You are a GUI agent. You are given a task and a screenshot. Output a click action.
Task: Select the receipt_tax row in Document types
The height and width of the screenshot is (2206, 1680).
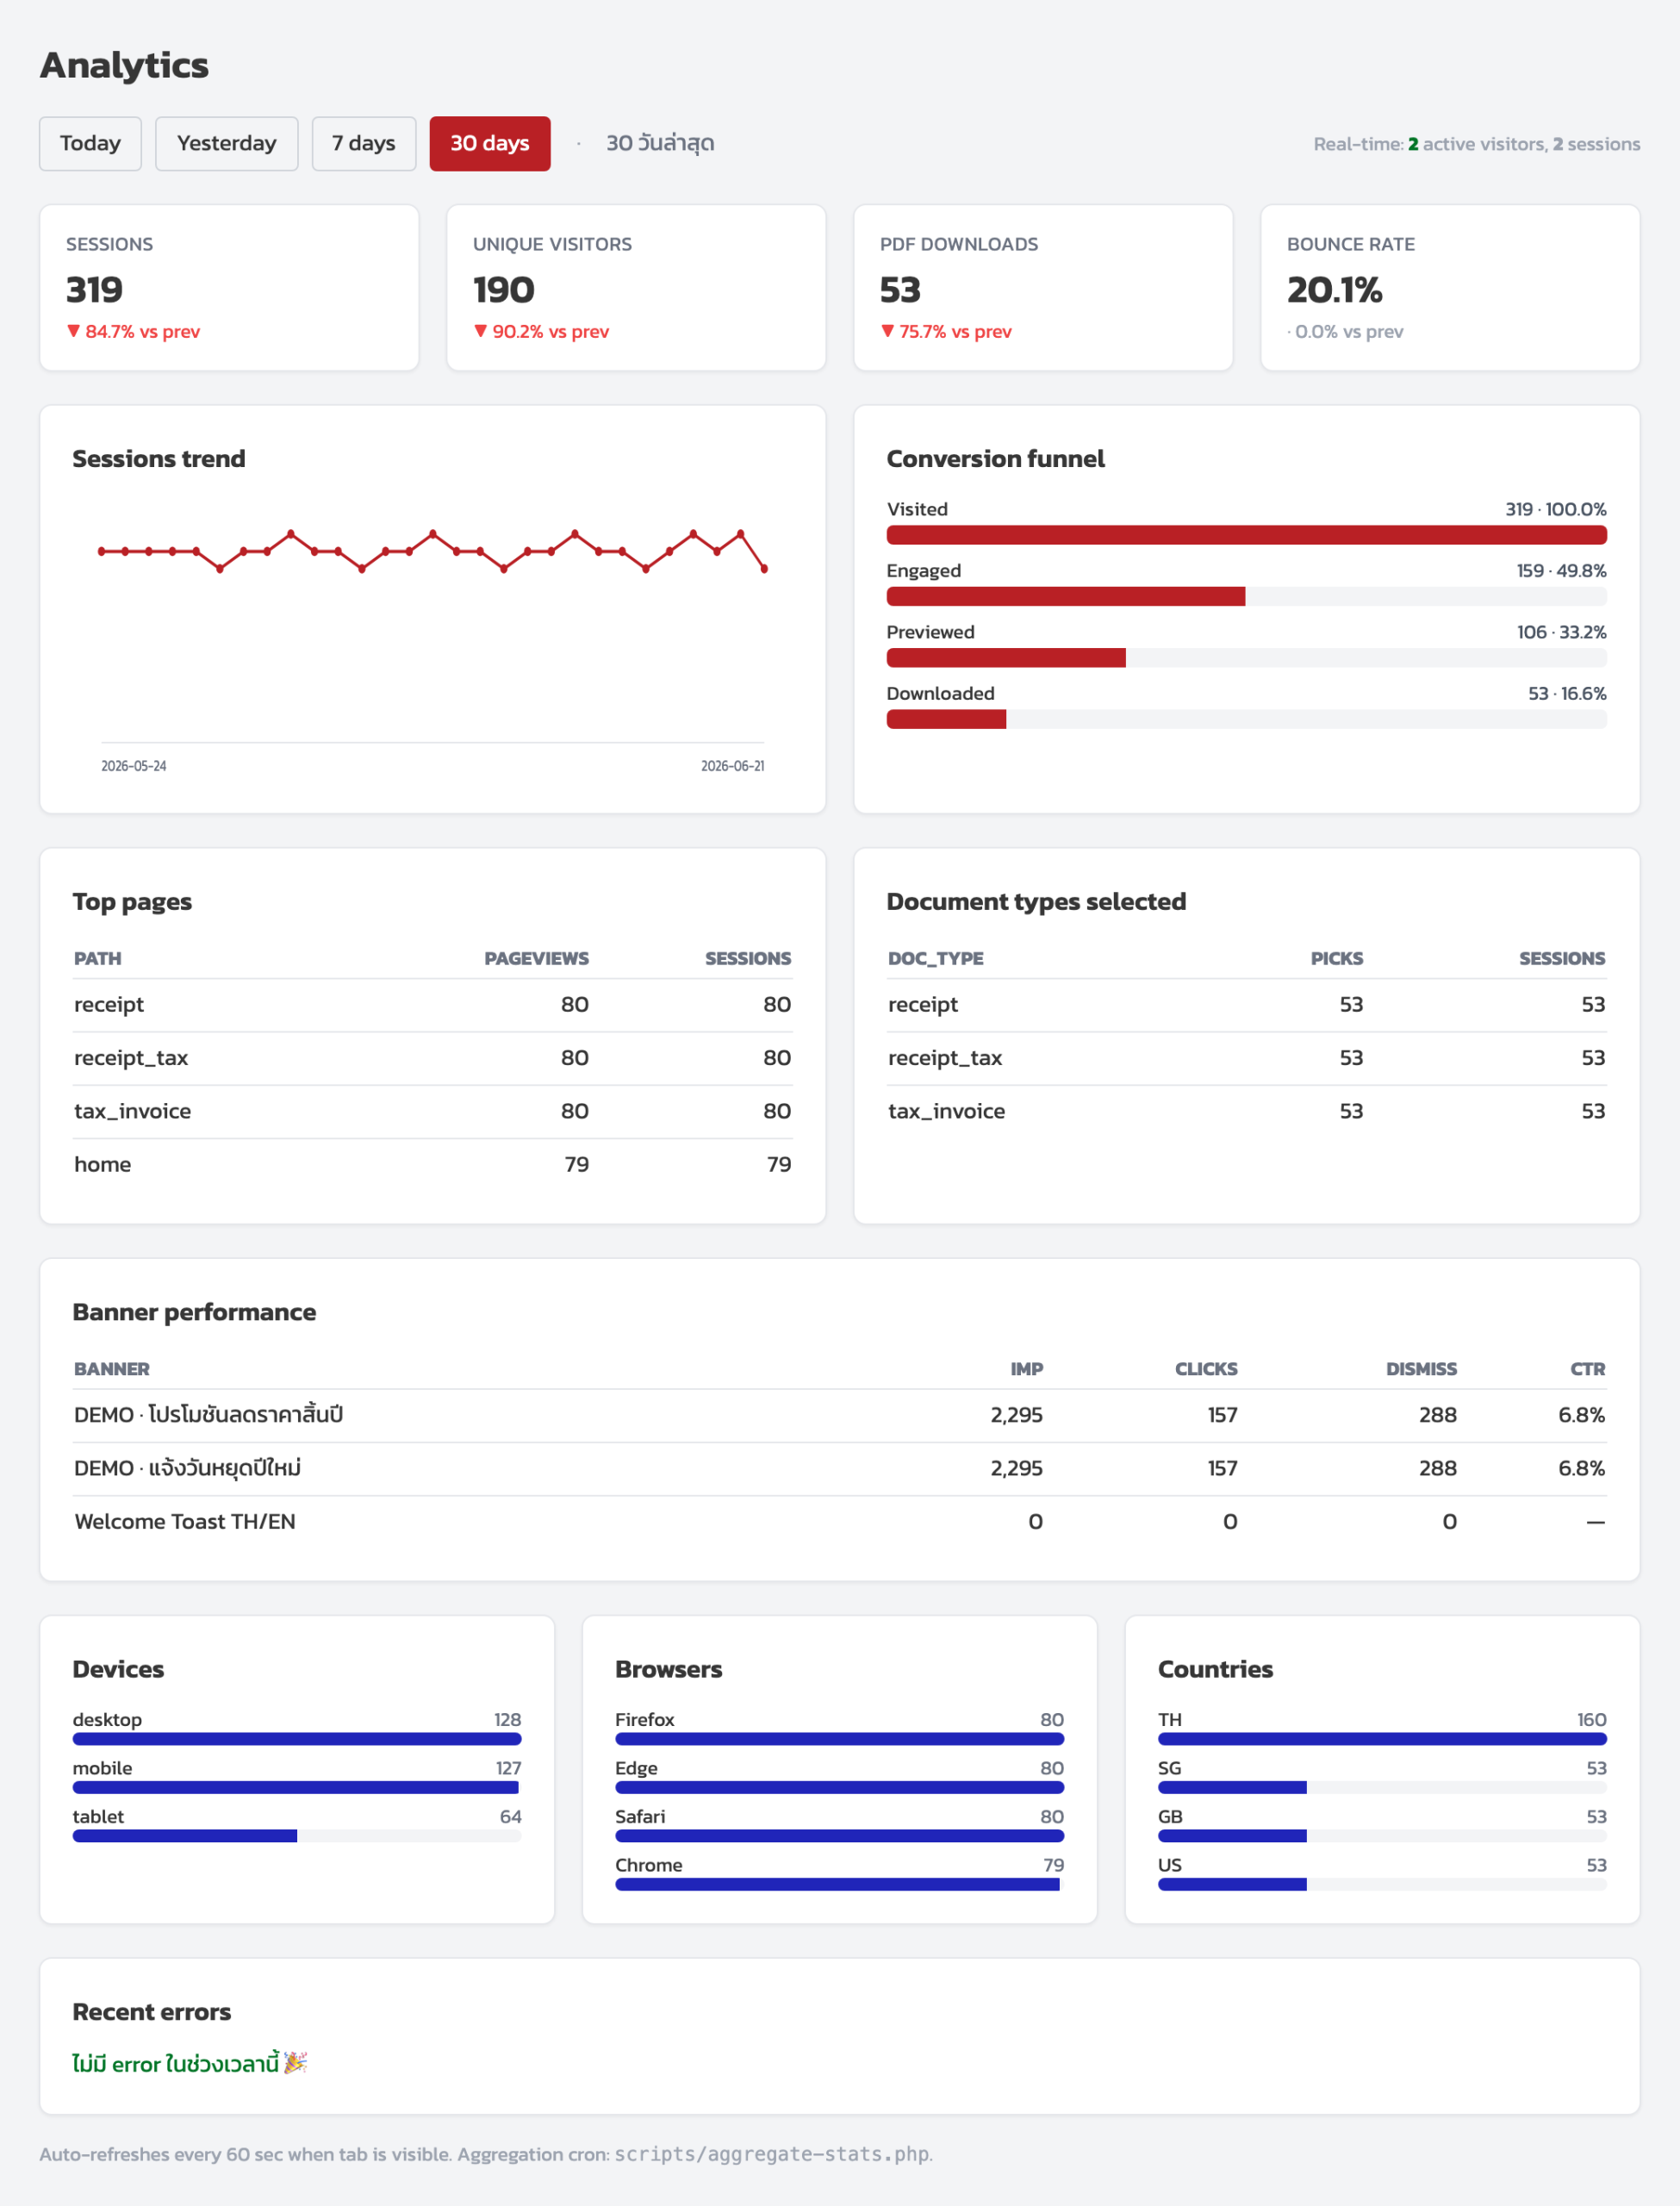[1246, 1058]
